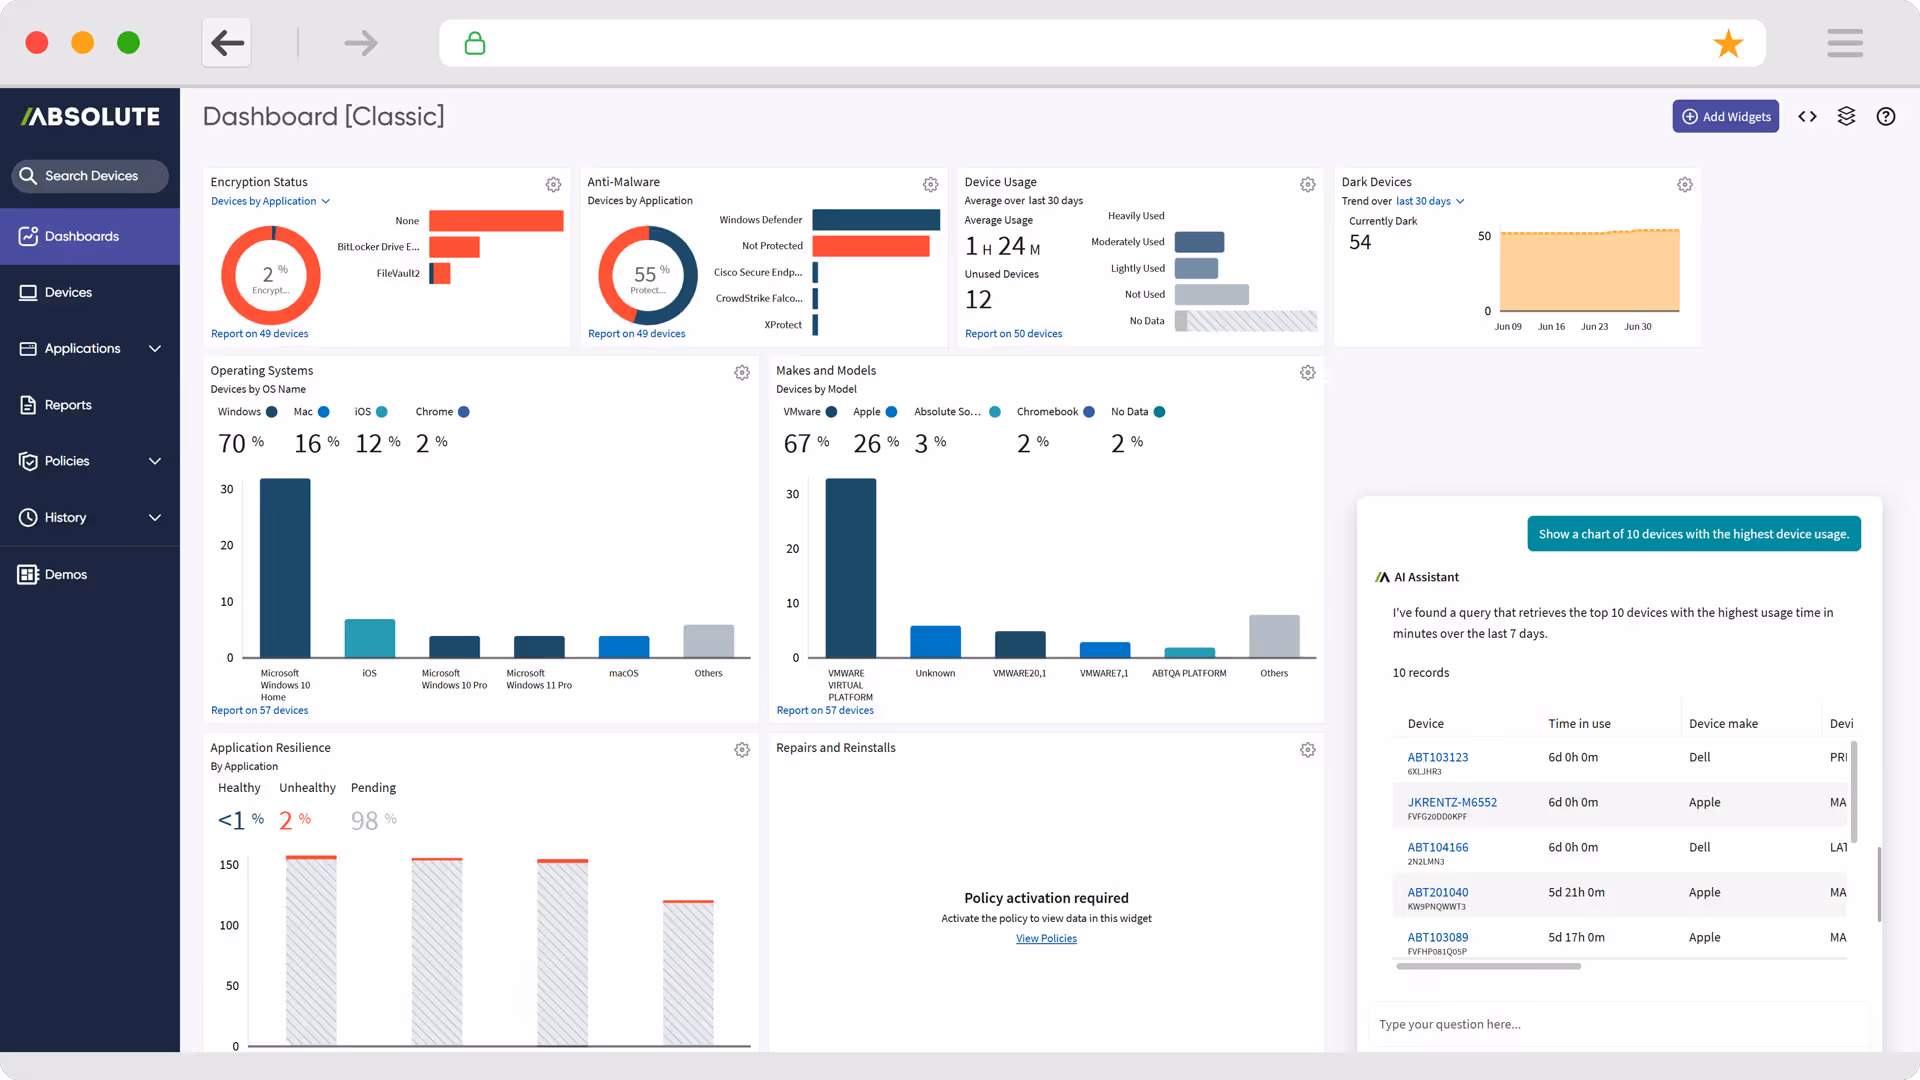Open Makes and Models widget settings gear
This screenshot has height=1080, width=1920.
pos(1307,373)
